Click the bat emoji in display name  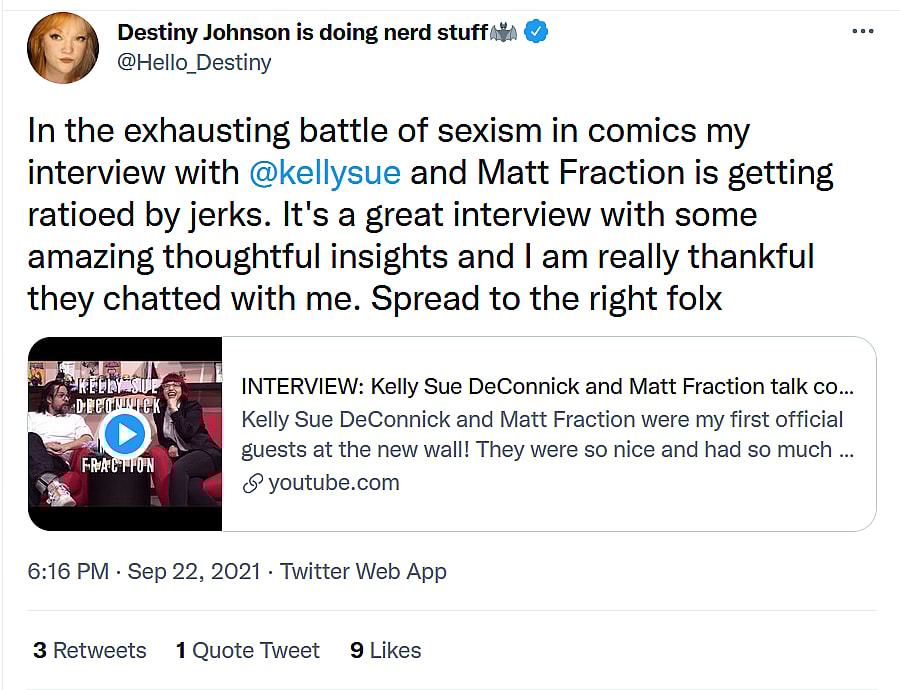pyautogui.click(x=502, y=32)
